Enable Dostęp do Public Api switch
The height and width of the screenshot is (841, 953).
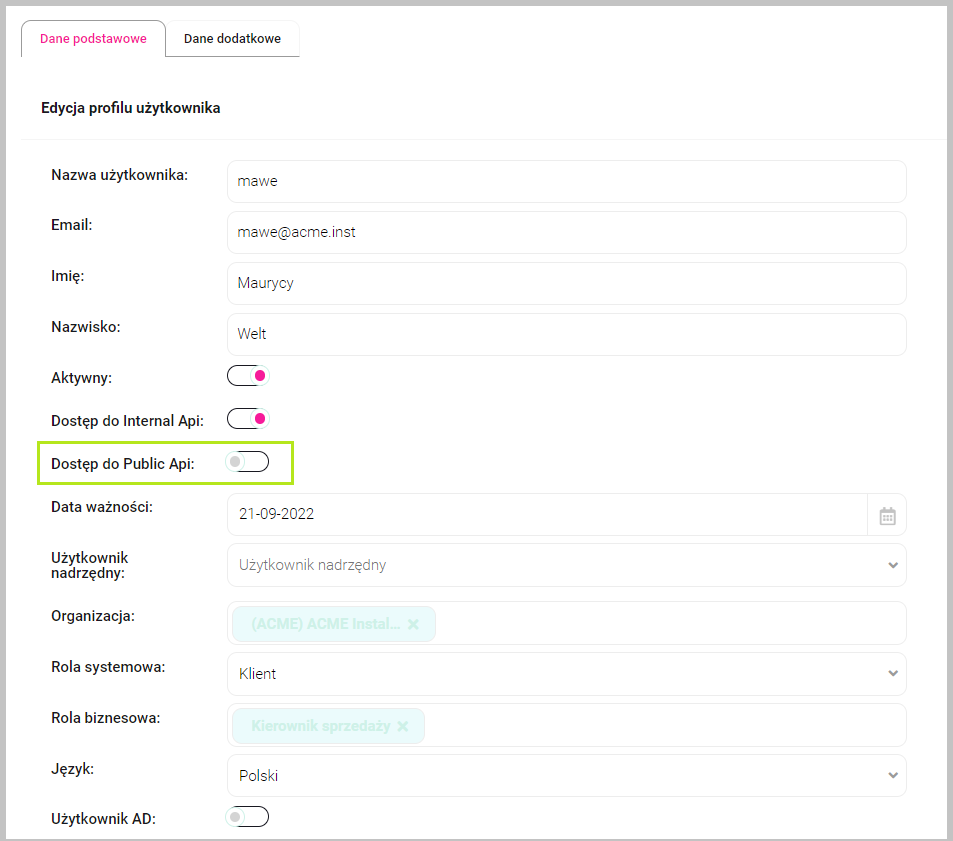tap(248, 462)
